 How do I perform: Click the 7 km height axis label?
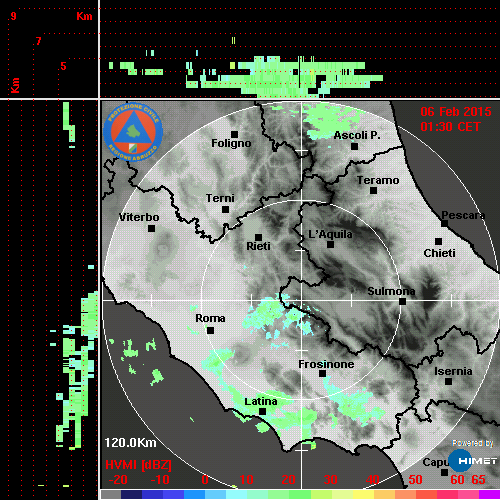(x=39, y=41)
